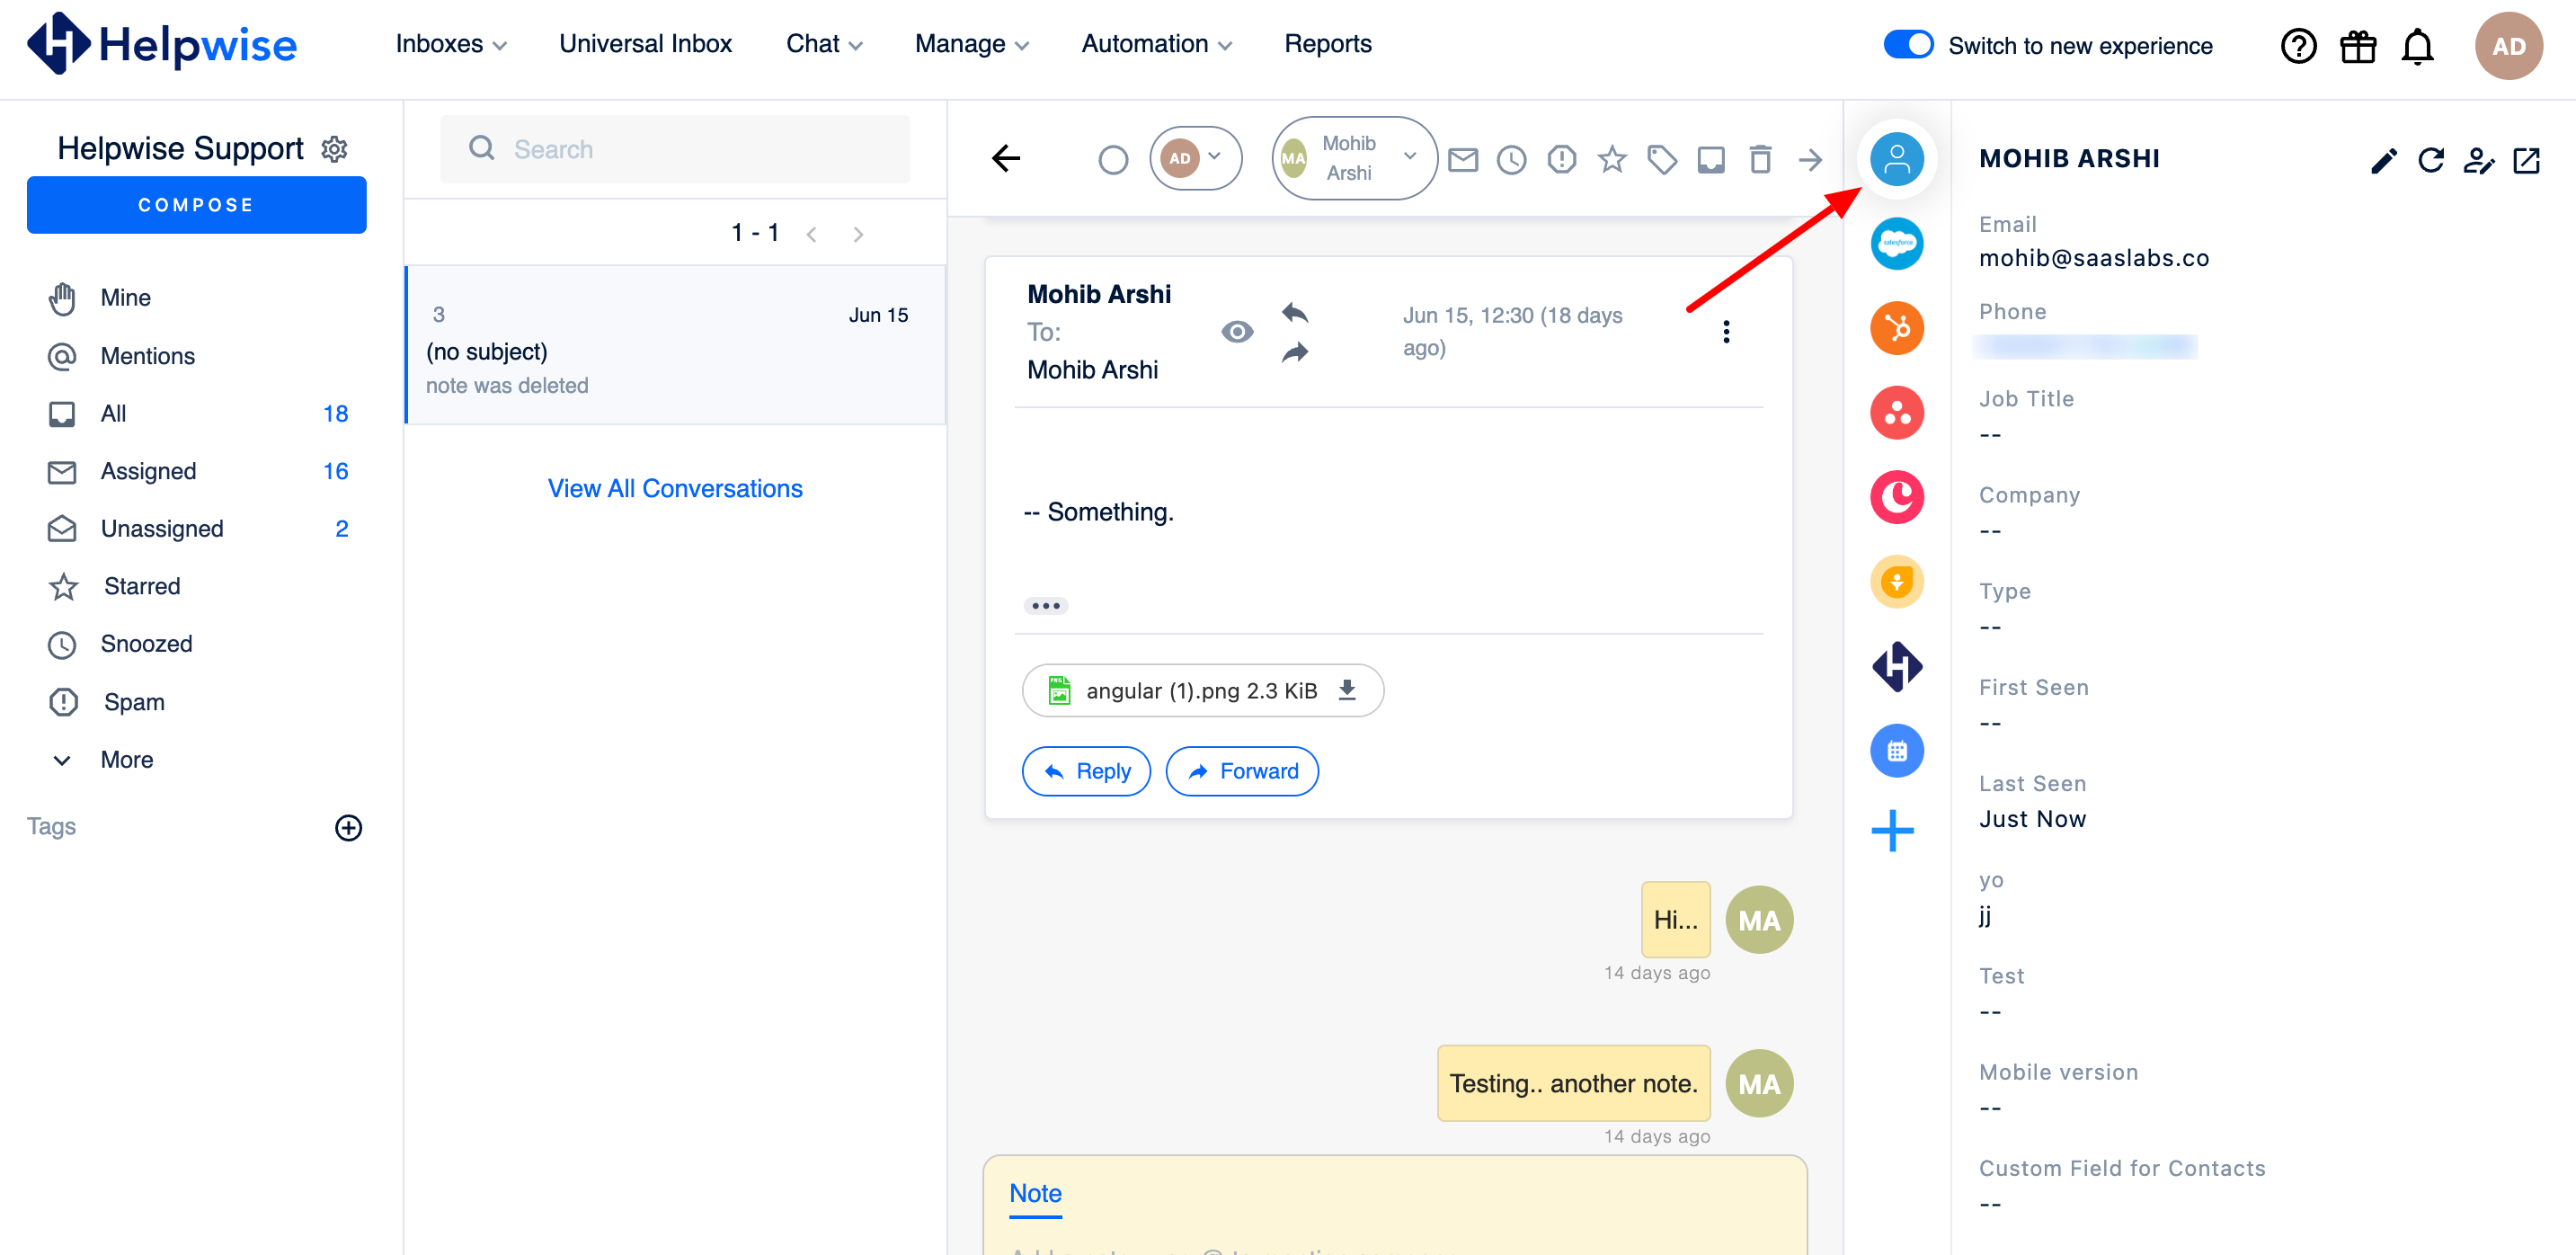
Task: Open Reports
Action: (x=1327, y=44)
